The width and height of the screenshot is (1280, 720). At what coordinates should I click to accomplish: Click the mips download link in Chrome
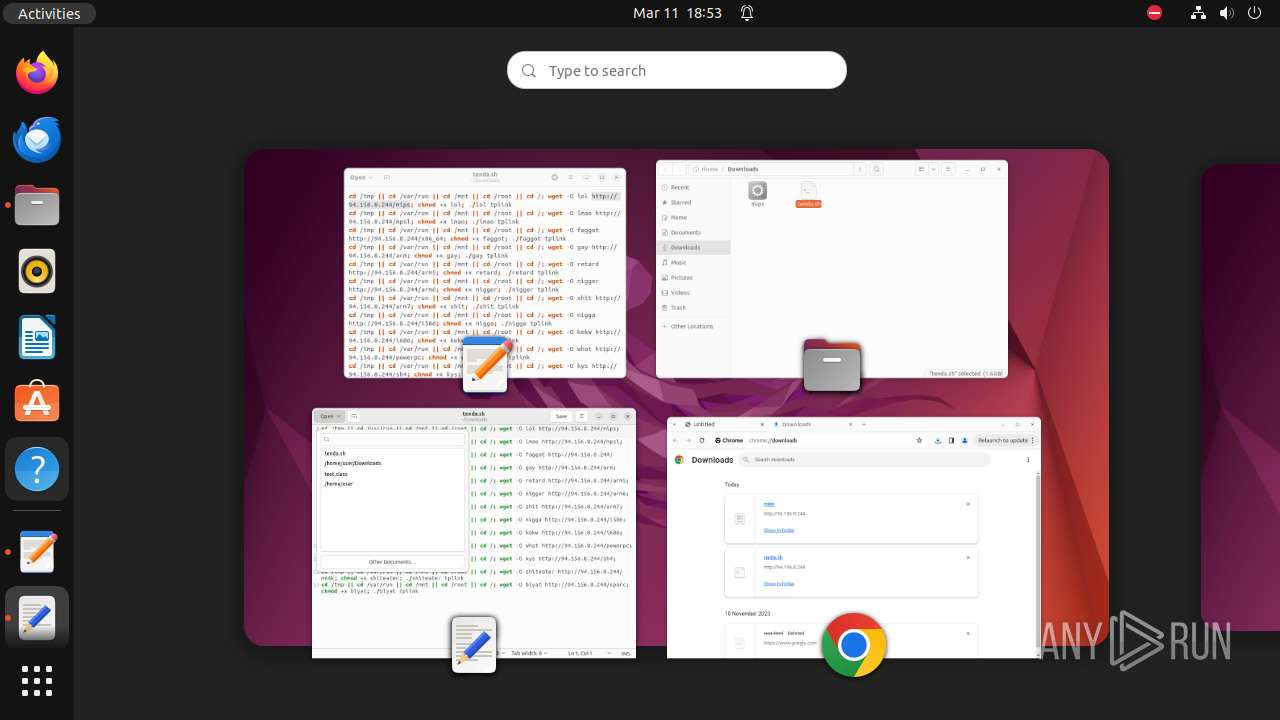[x=769, y=504]
